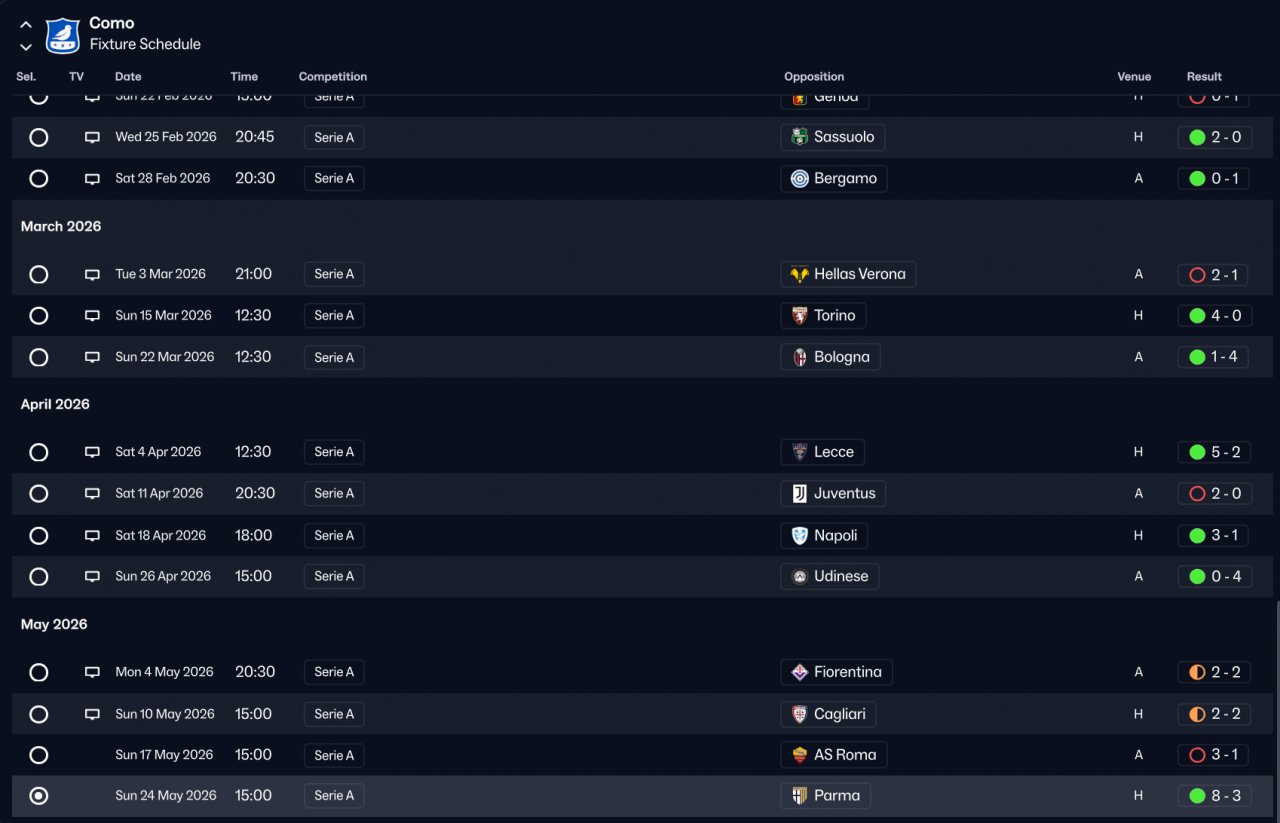Viewport: 1280px width, 823px height.
Task: Click the Parma club crest icon
Action: (x=799, y=796)
